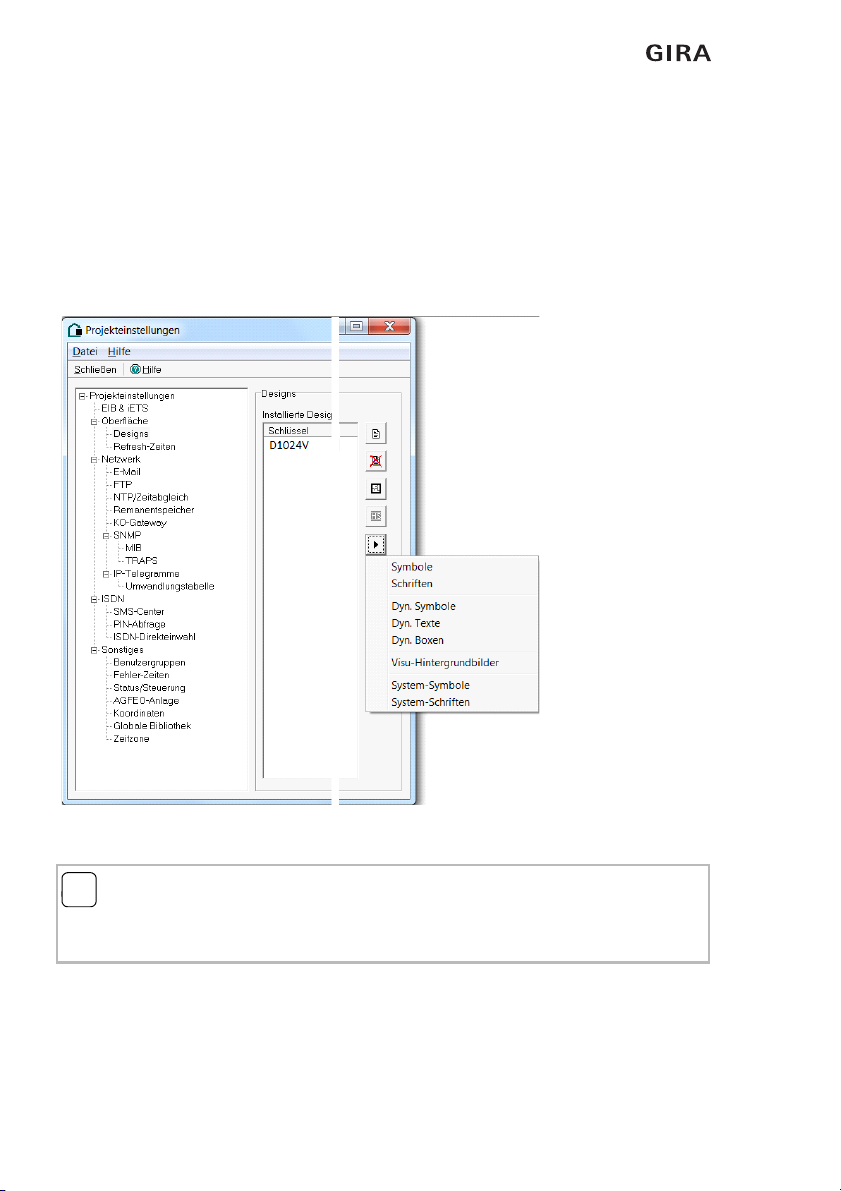
Task: Collapse the Netzwerk tree node
Action: [x=93, y=459]
